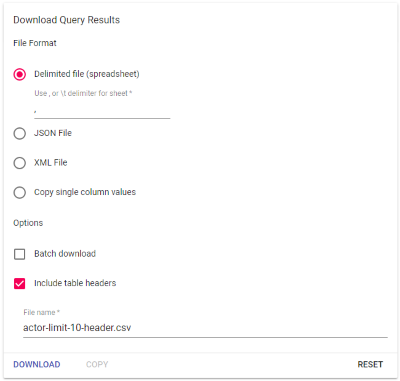The height and width of the screenshot is (381, 400).
Task: Click the 'File Format' section heading
Action: (35, 43)
